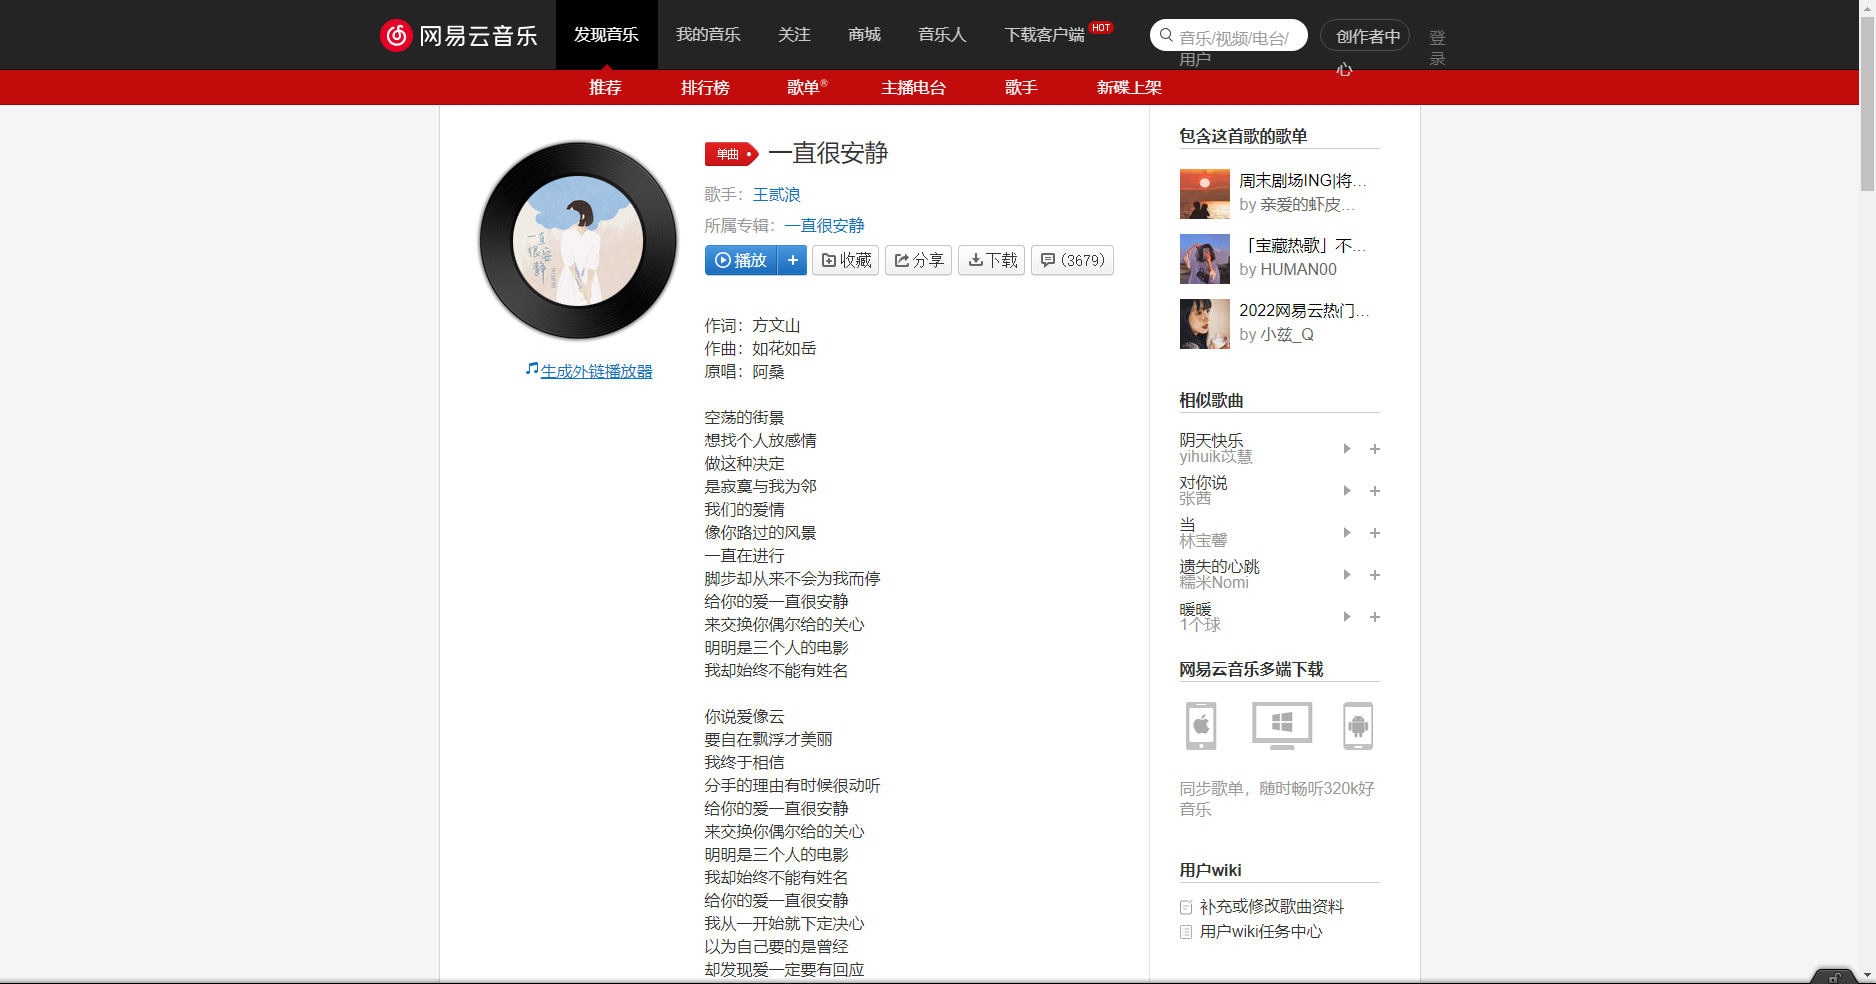Play the similar song 暖暖
This screenshot has width=1876, height=984.
(1346, 617)
